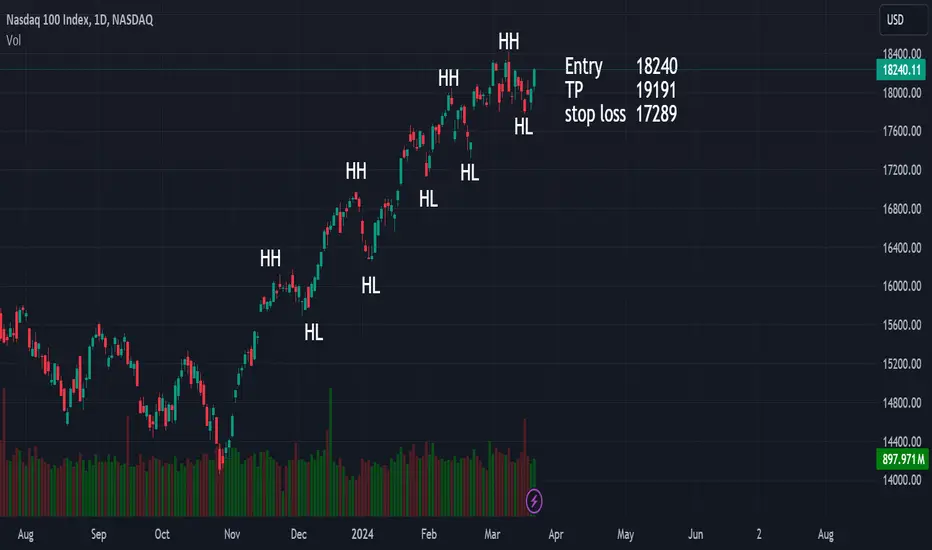Click the 14000.00 price axis label
932x550 pixels.
902,480
